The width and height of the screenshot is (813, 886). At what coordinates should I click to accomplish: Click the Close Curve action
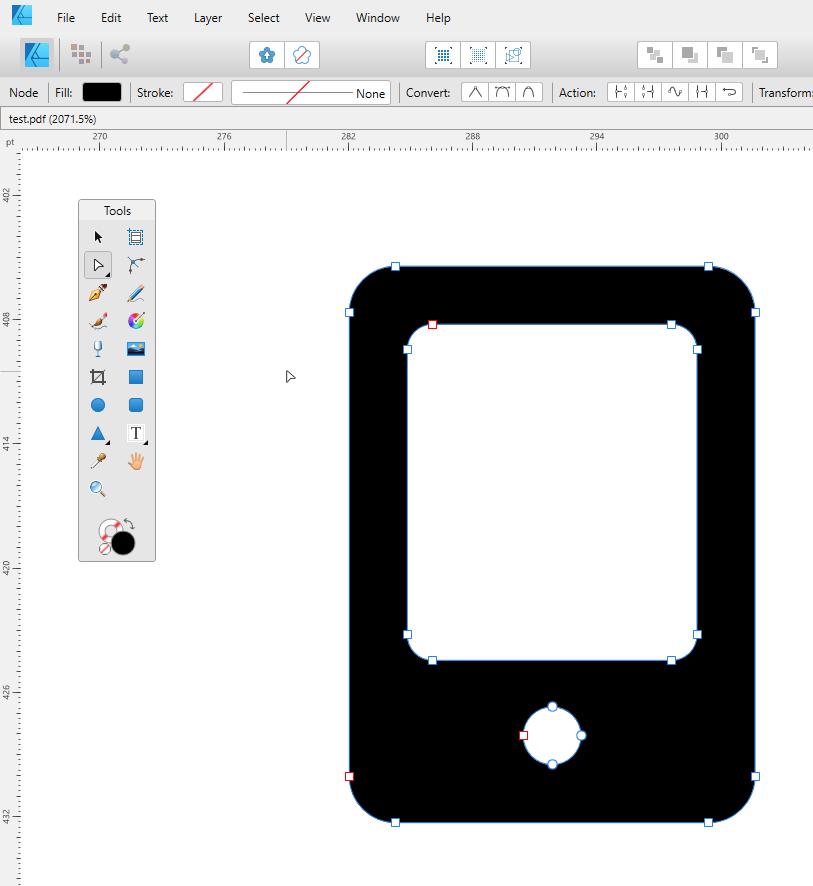click(x=648, y=92)
